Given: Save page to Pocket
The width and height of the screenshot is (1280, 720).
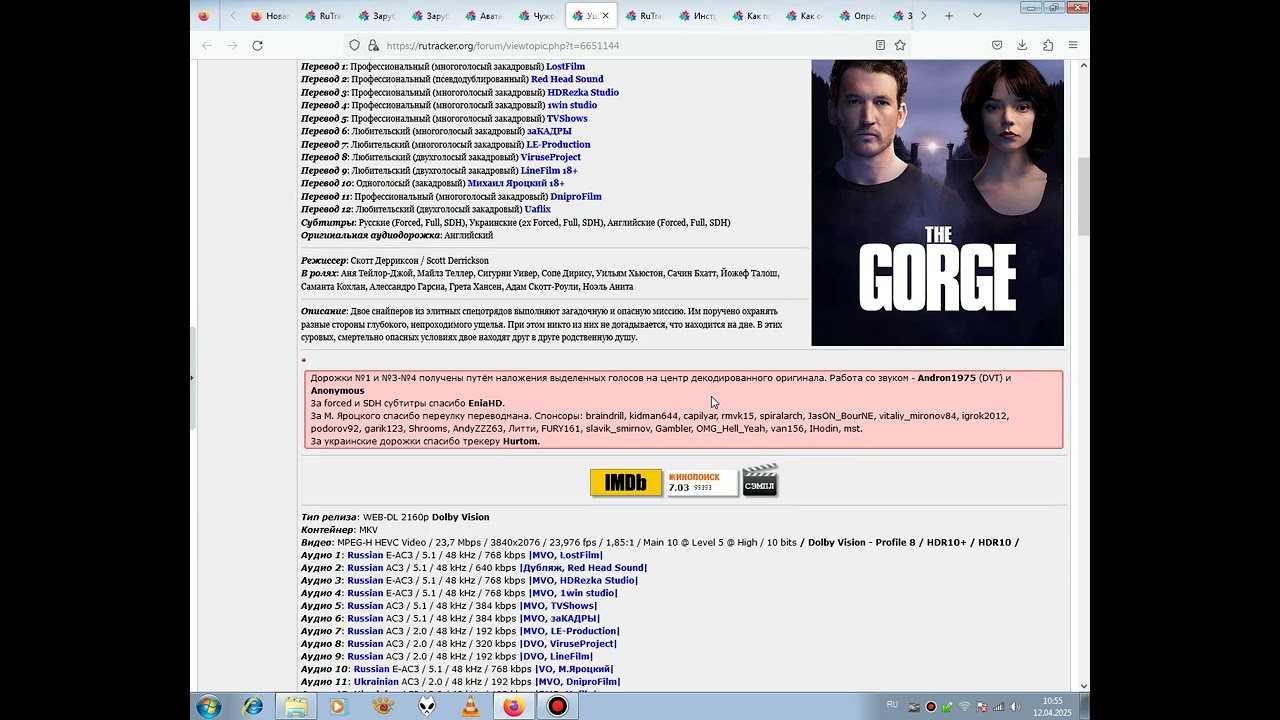Looking at the screenshot, I should coord(997,45).
